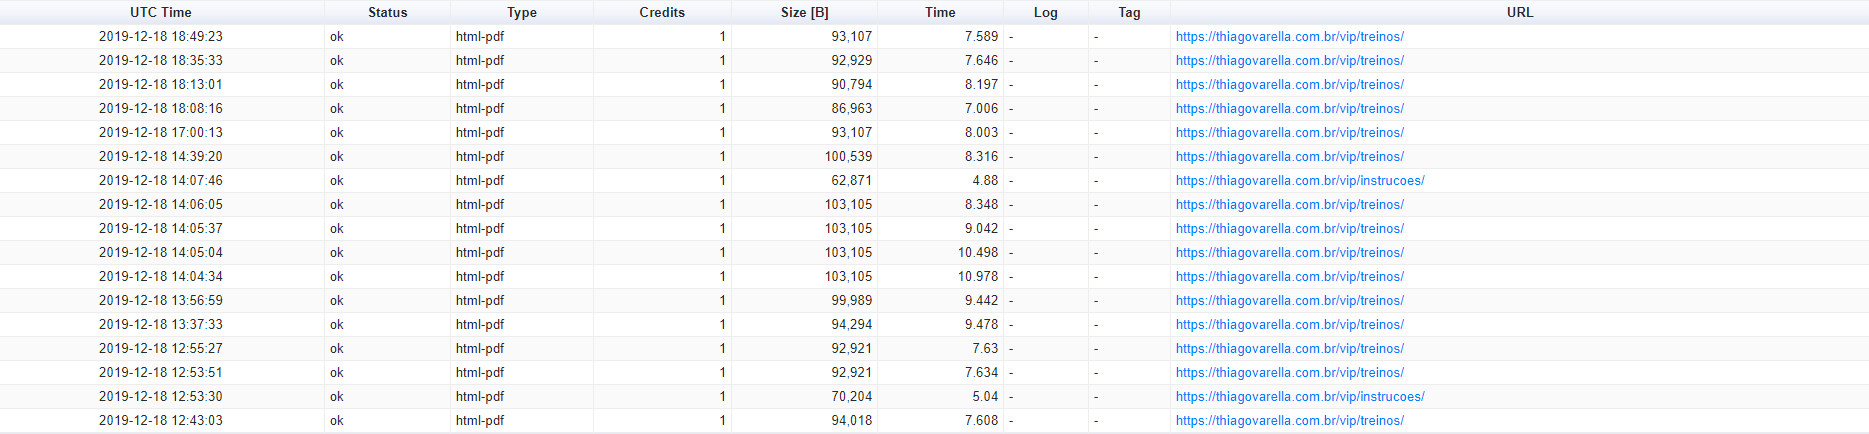Sort the table by Type header

point(521,13)
